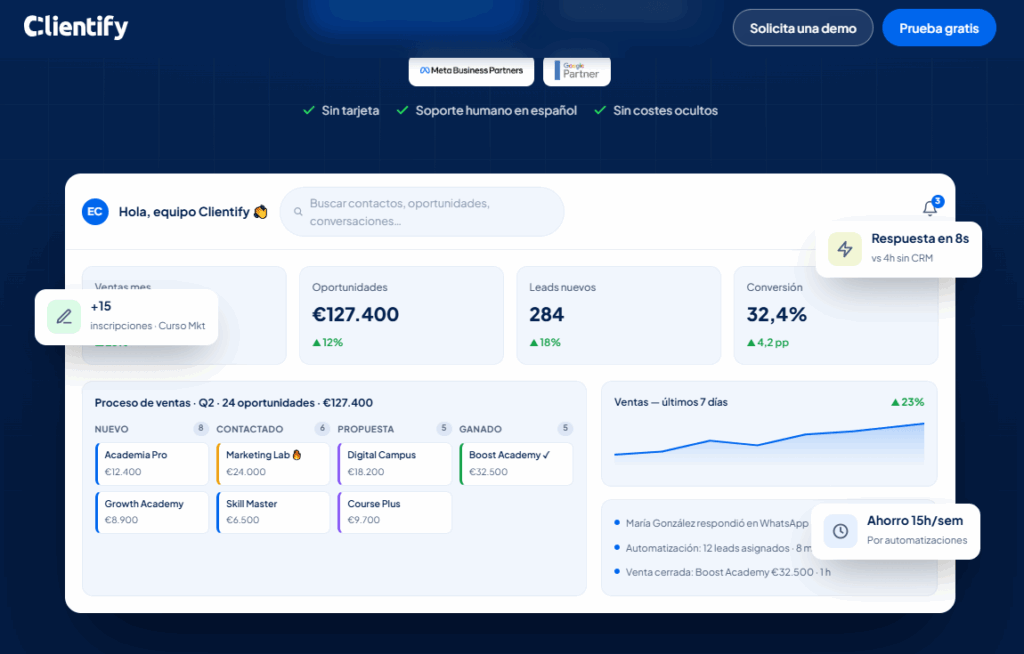Click 'Ventas — últimos 7 días' title
Viewport: 1024px width, 654px height.
671,402
